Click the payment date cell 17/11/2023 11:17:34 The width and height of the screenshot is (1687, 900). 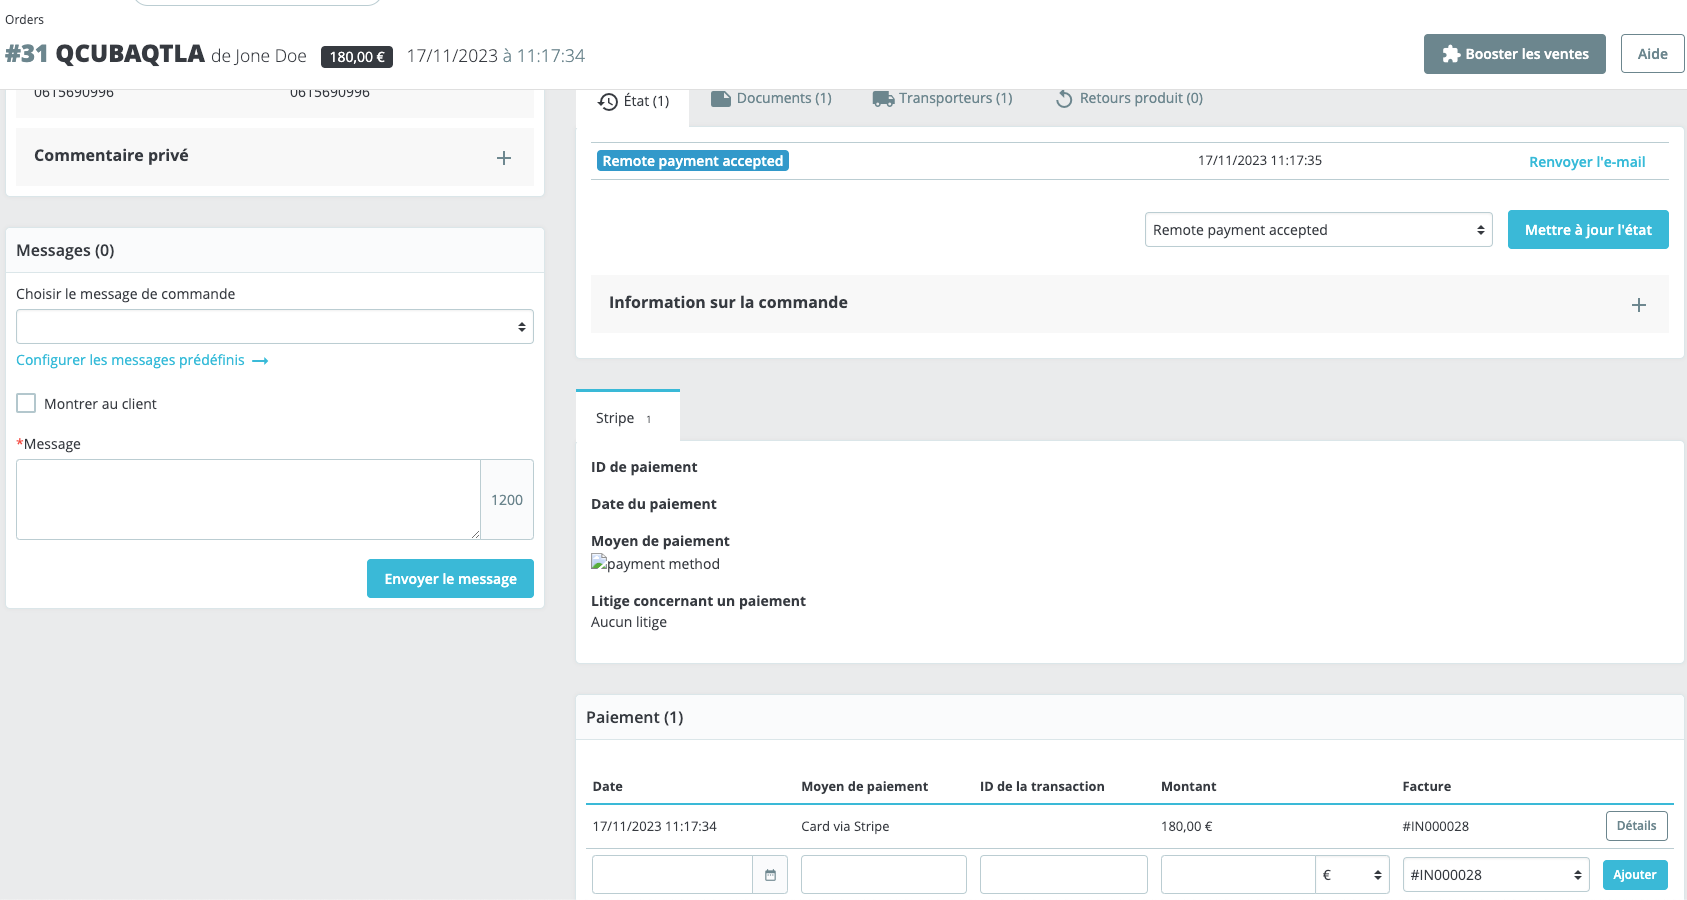coord(655,826)
